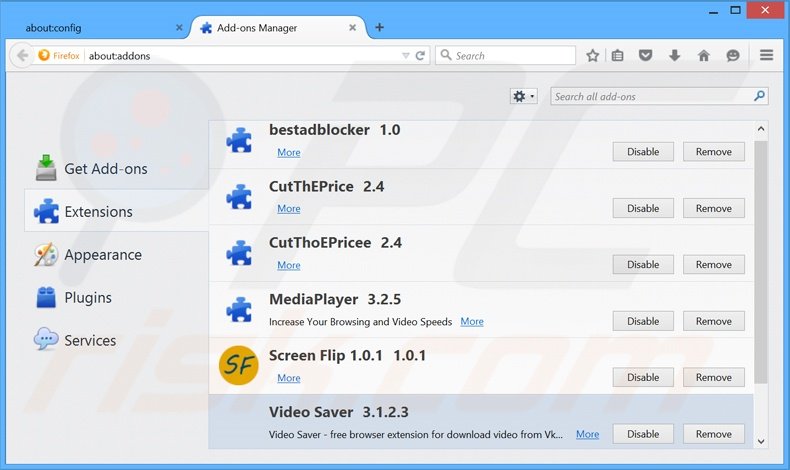
Task: Open More link for CutThoEPricee
Action: [x=289, y=265]
